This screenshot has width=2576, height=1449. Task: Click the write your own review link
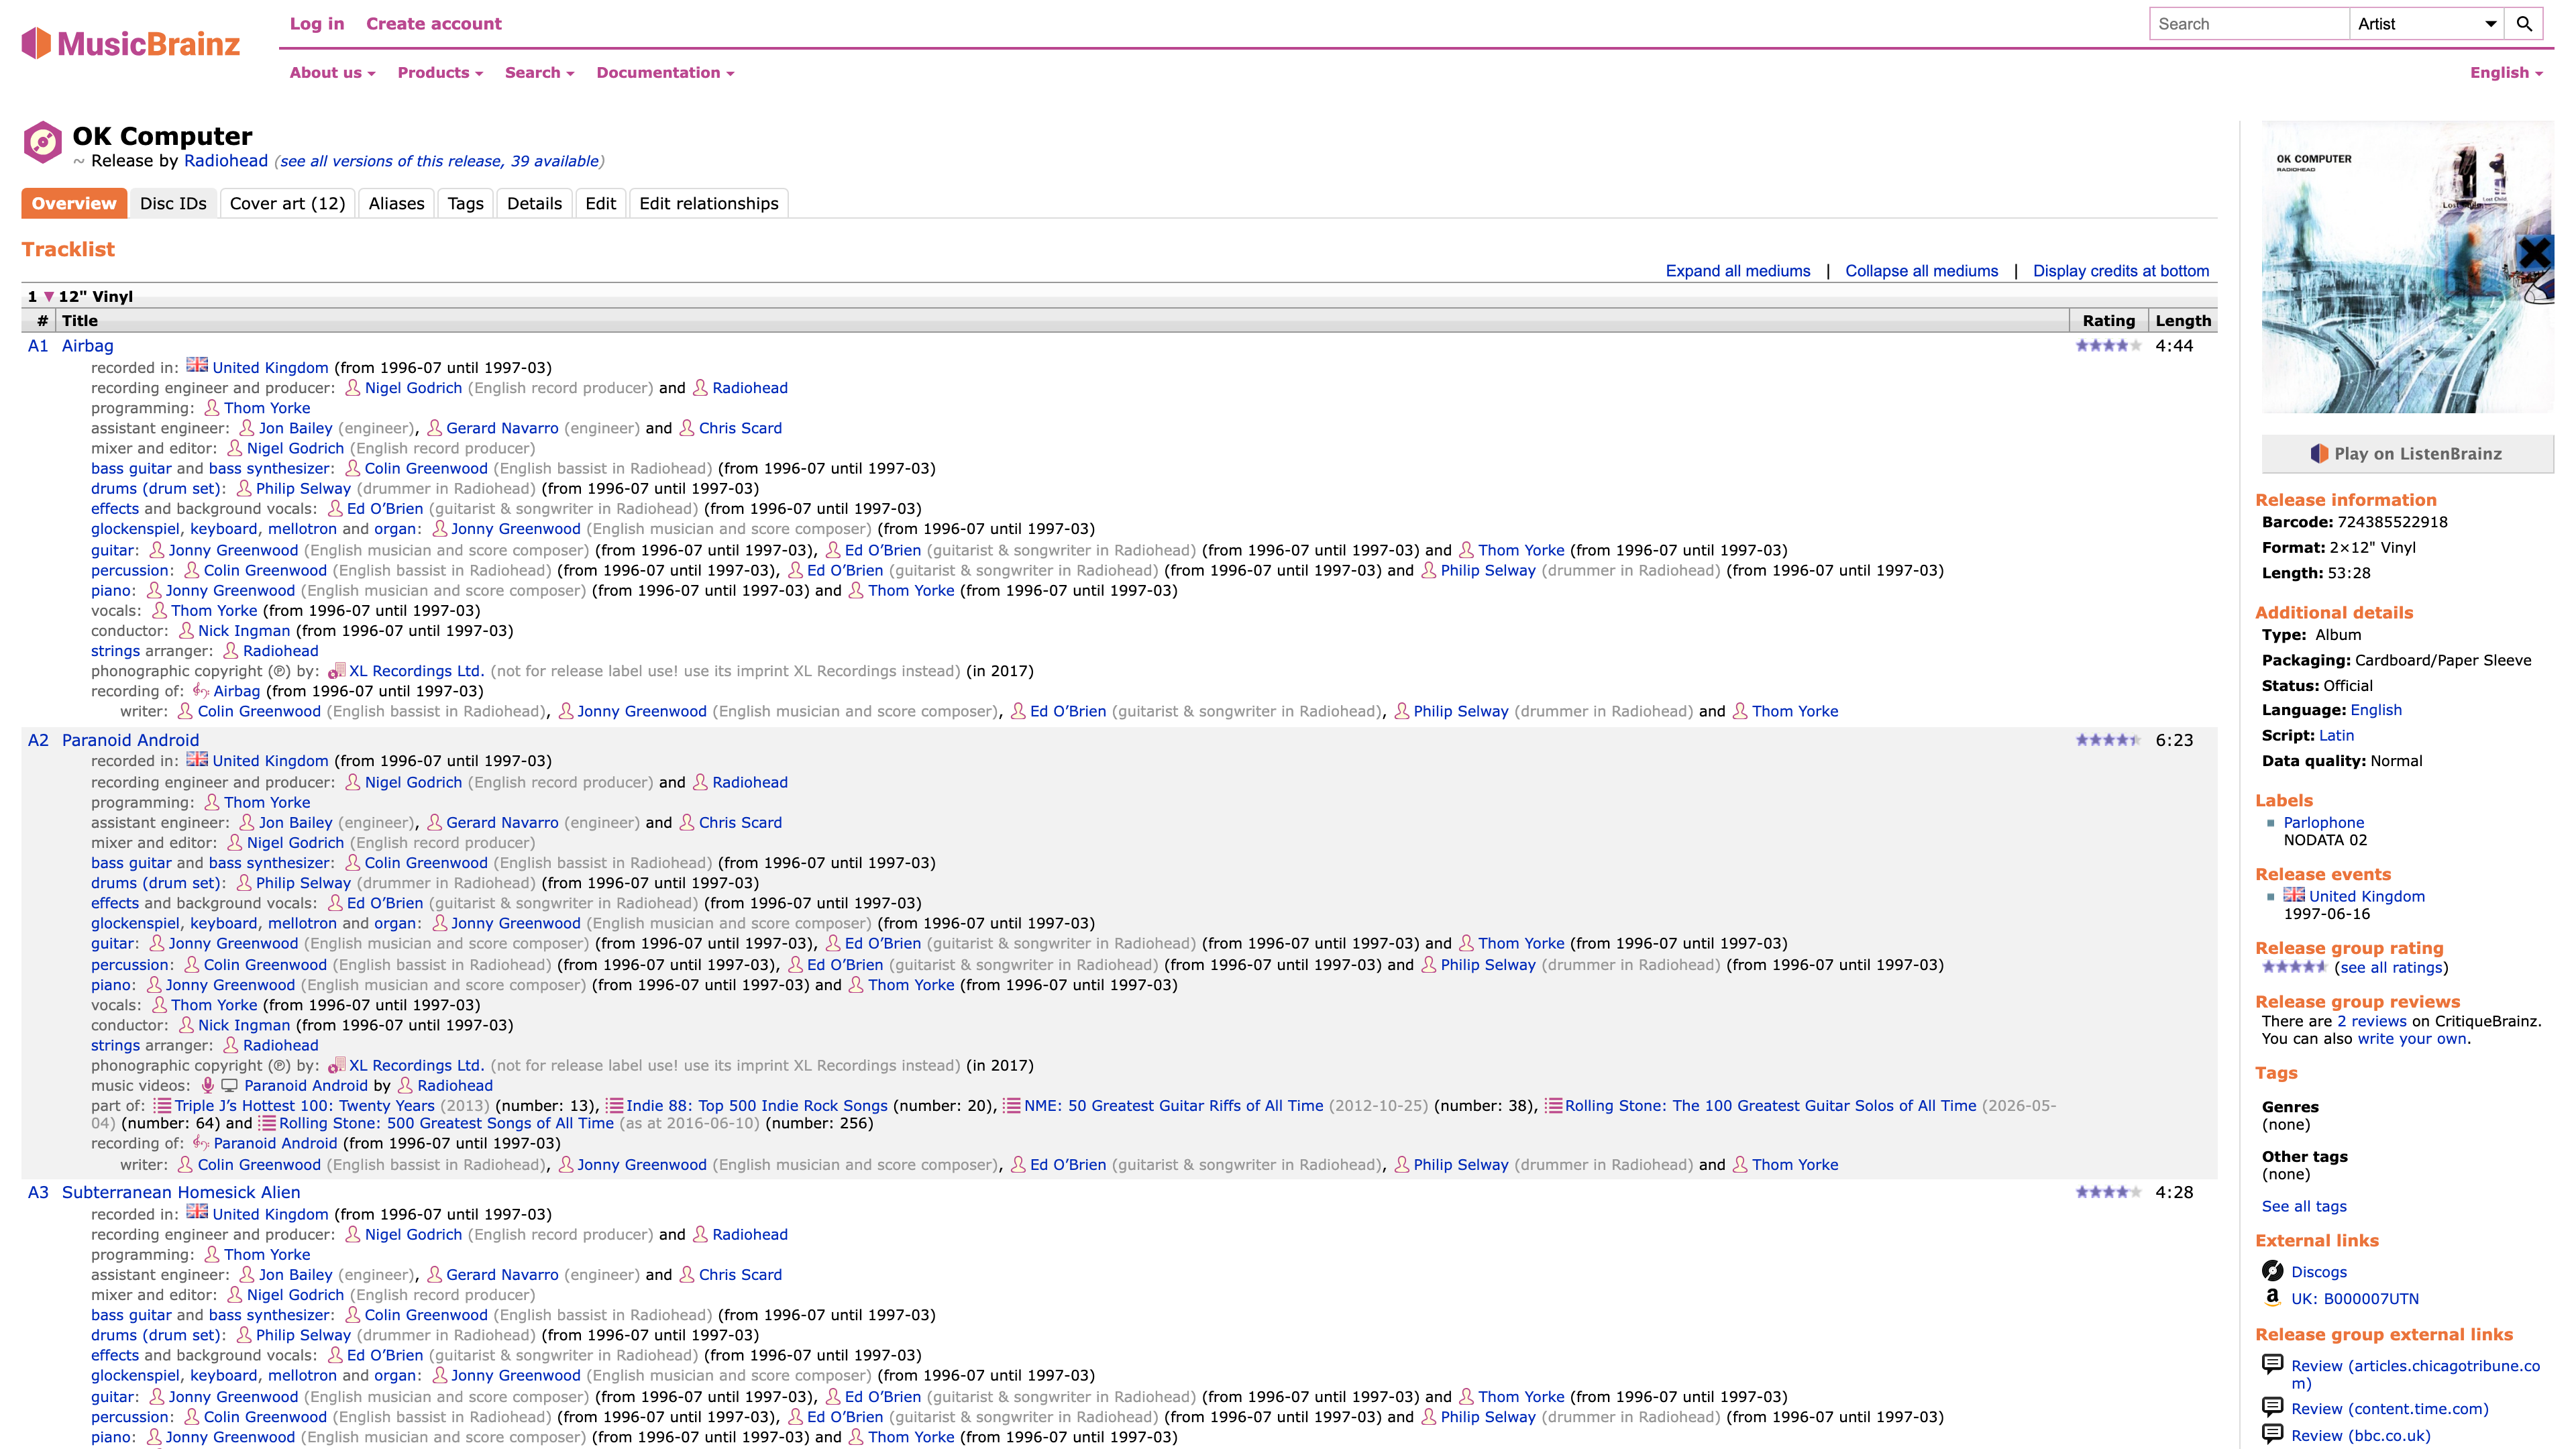pyautogui.click(x=2412, y=1038)
